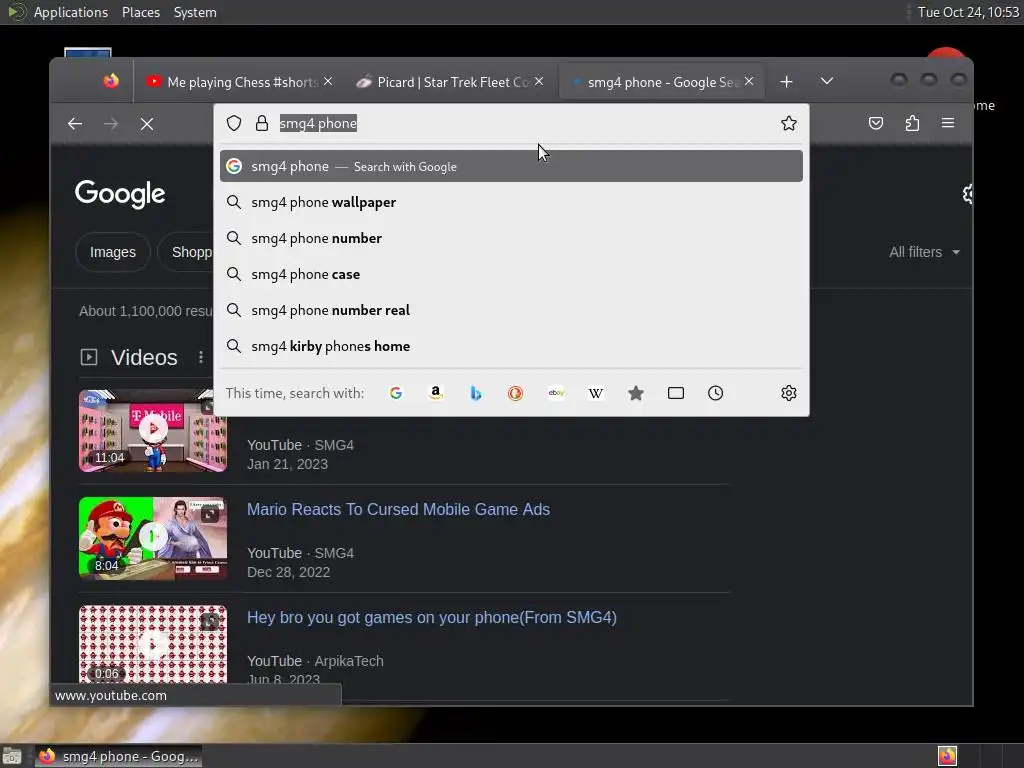Search this time with Bing icon
The width and height of the screenshot is (1024, 768).
[x=476, y=393]
